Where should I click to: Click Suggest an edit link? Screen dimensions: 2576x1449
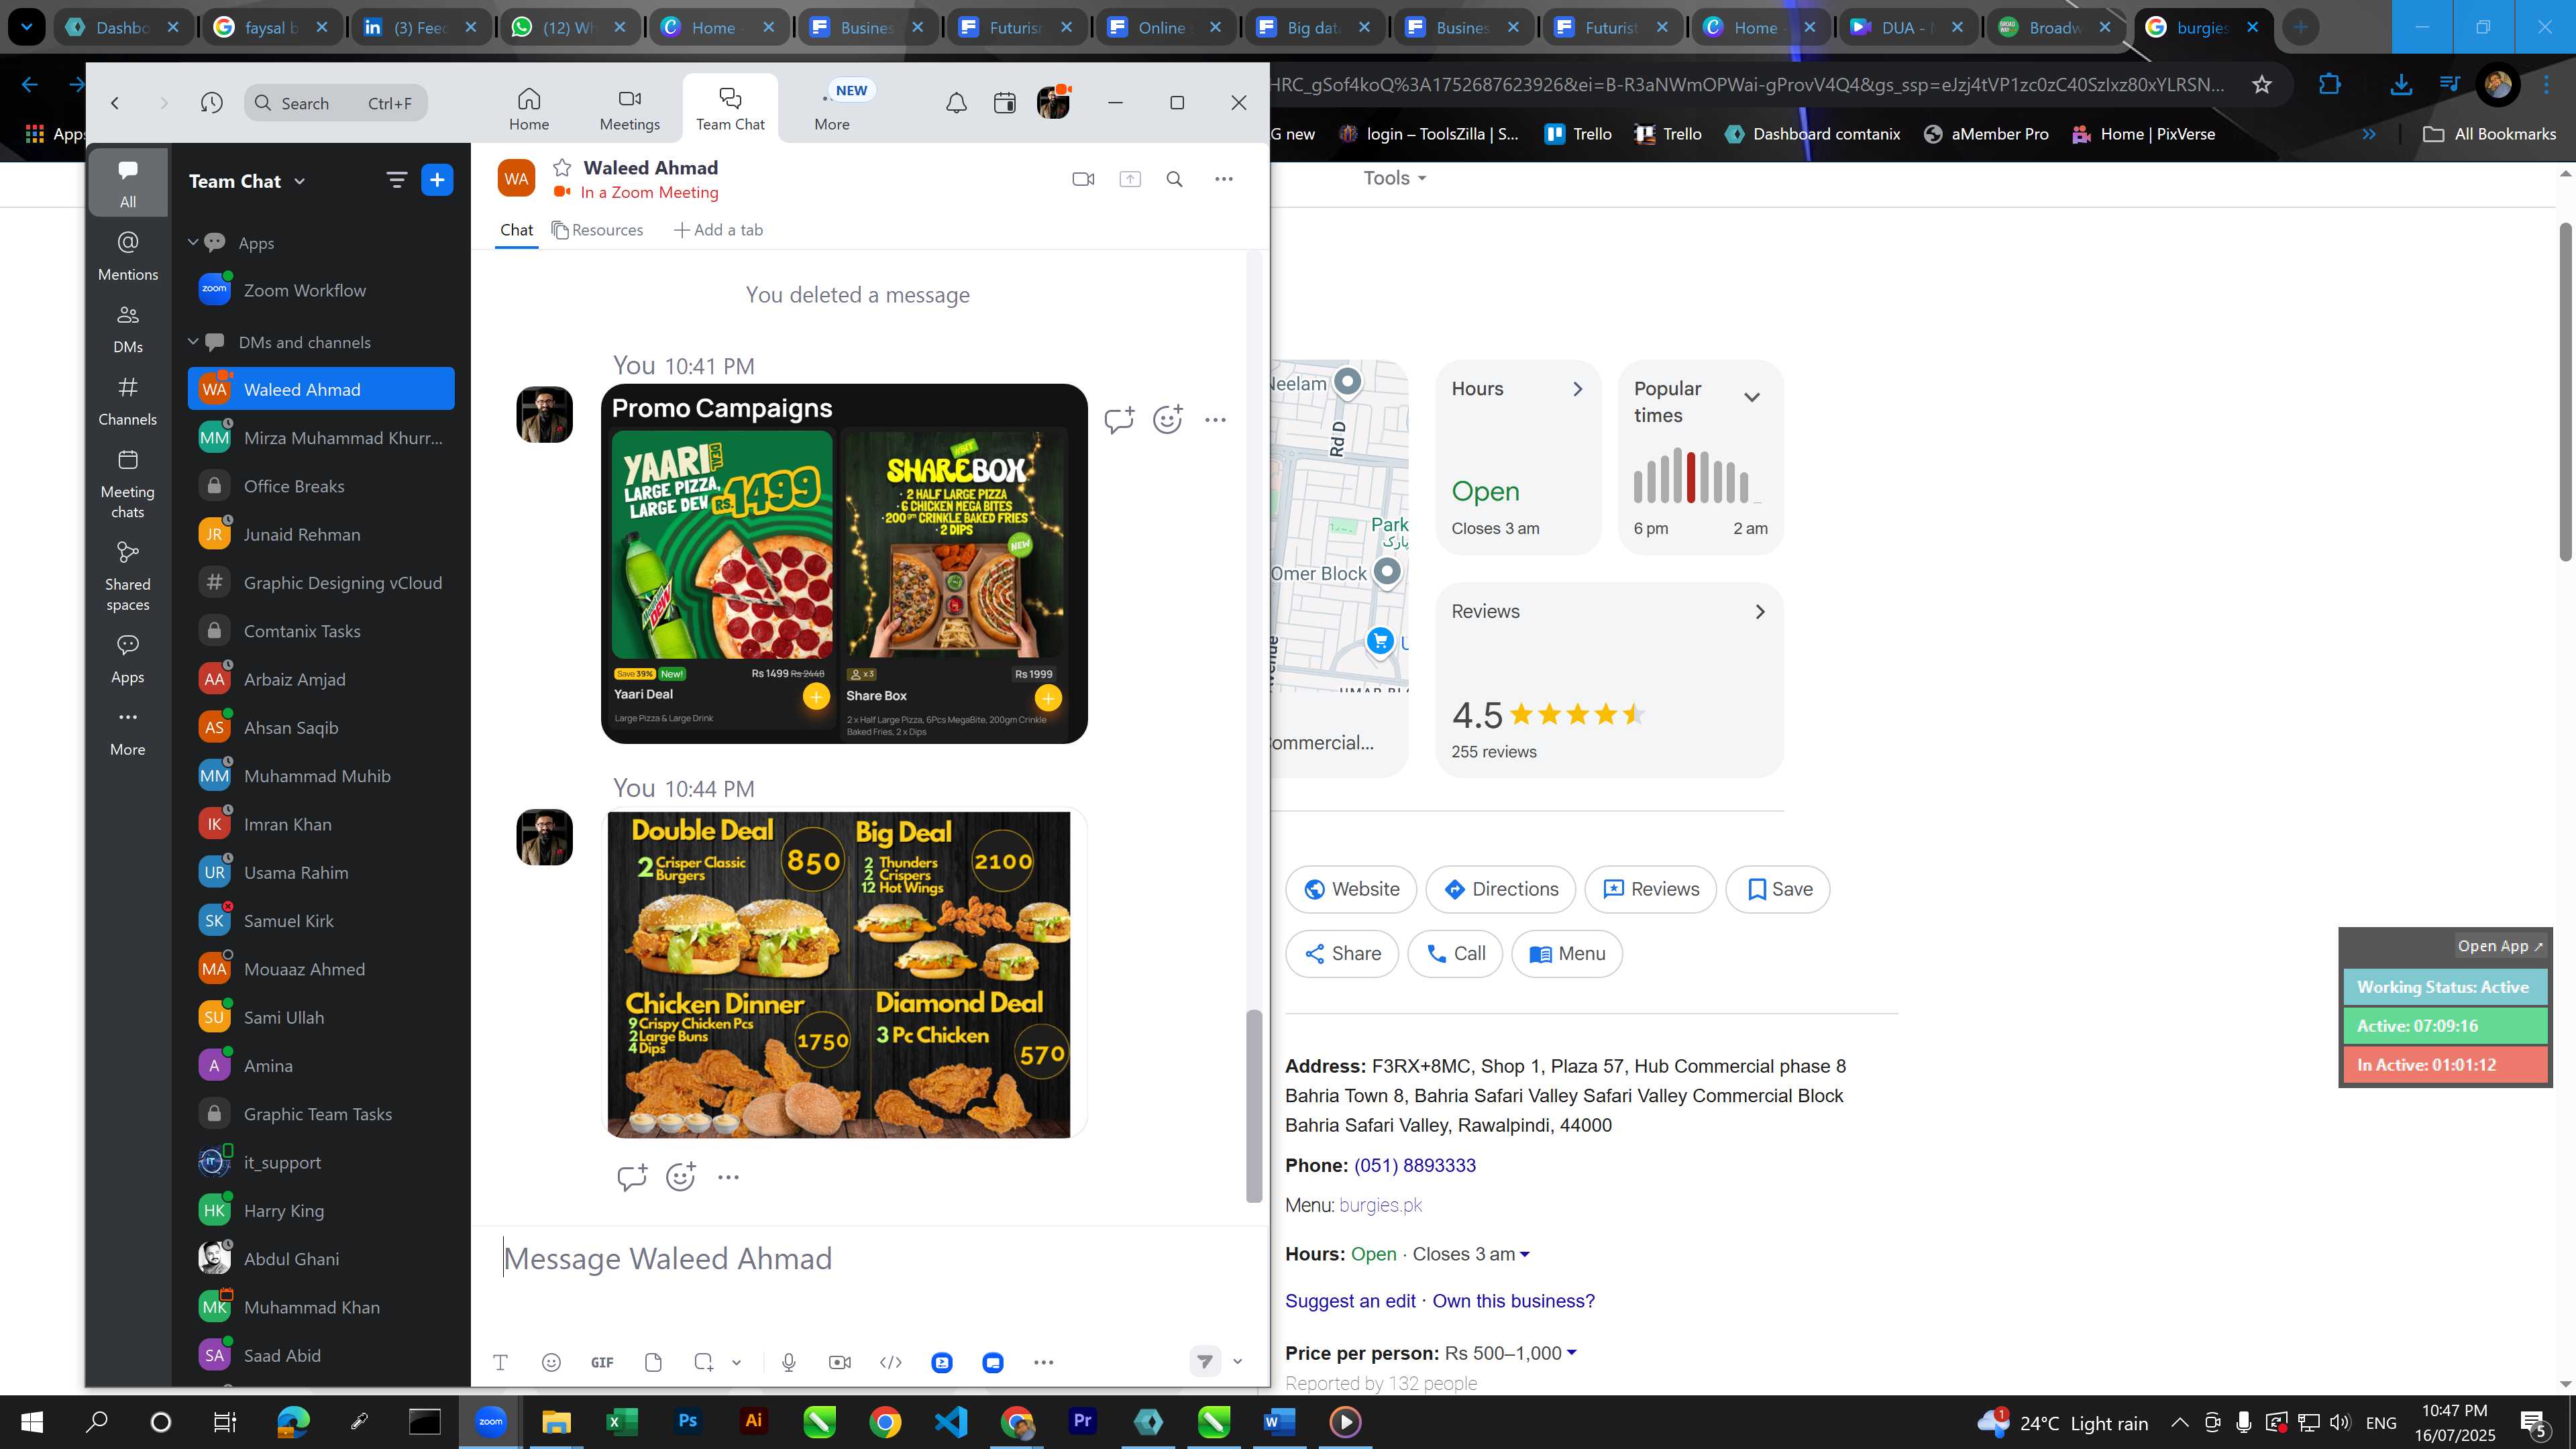click(x=1350, y=1301)
